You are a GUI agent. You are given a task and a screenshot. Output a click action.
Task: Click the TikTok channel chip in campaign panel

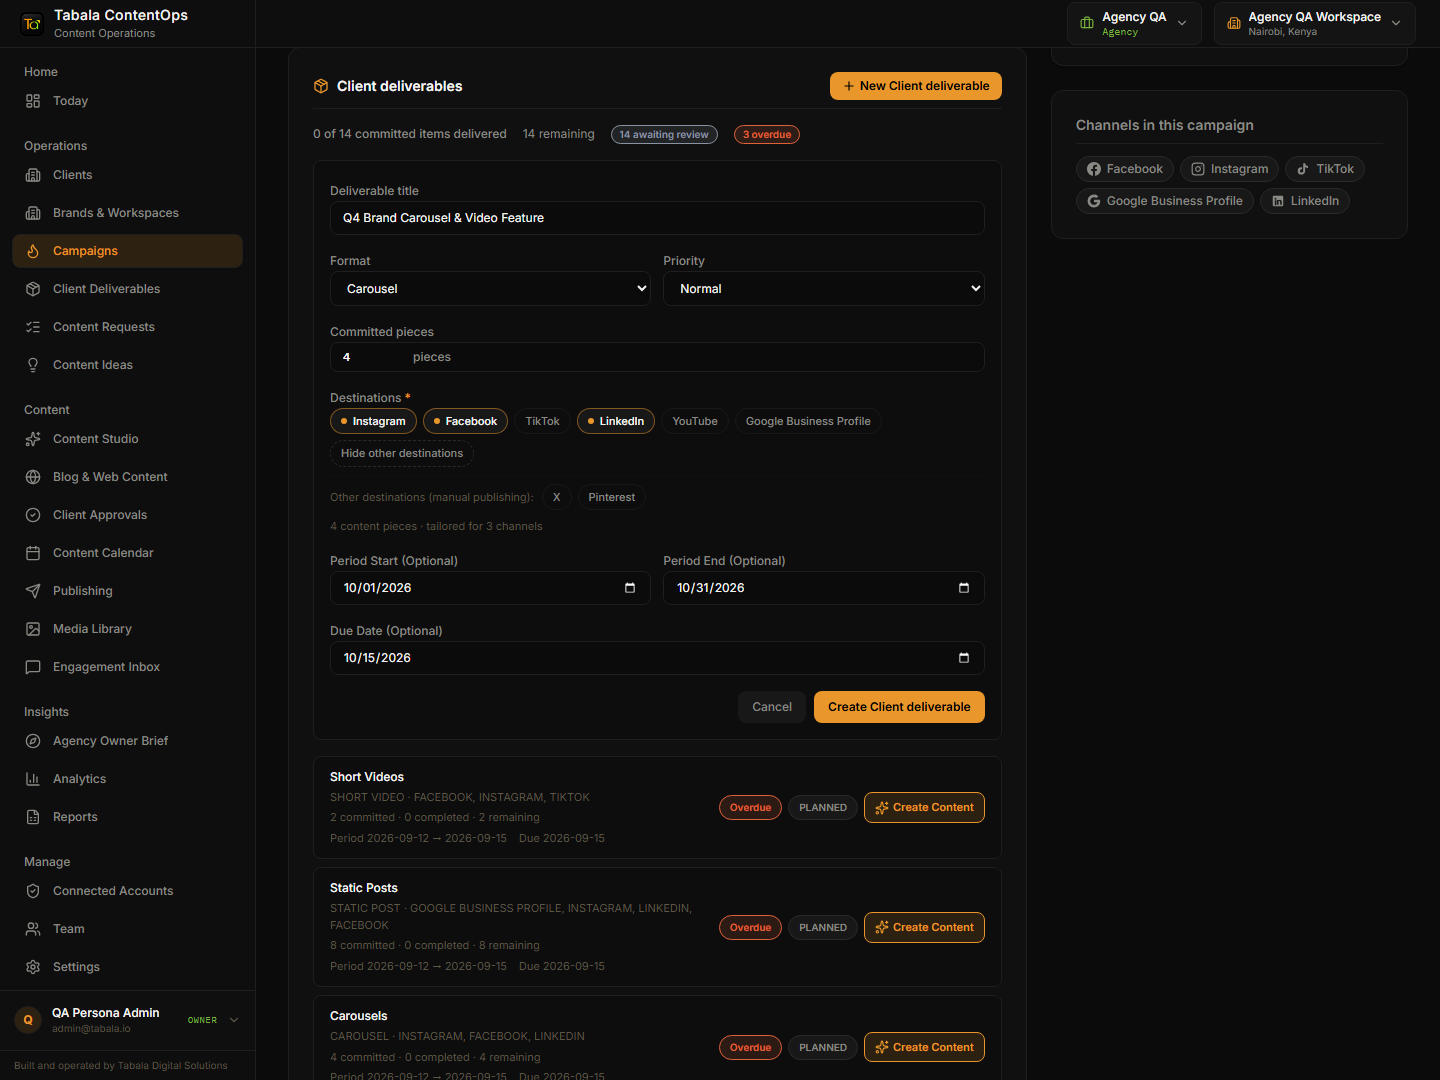(x=1325, y=169)
